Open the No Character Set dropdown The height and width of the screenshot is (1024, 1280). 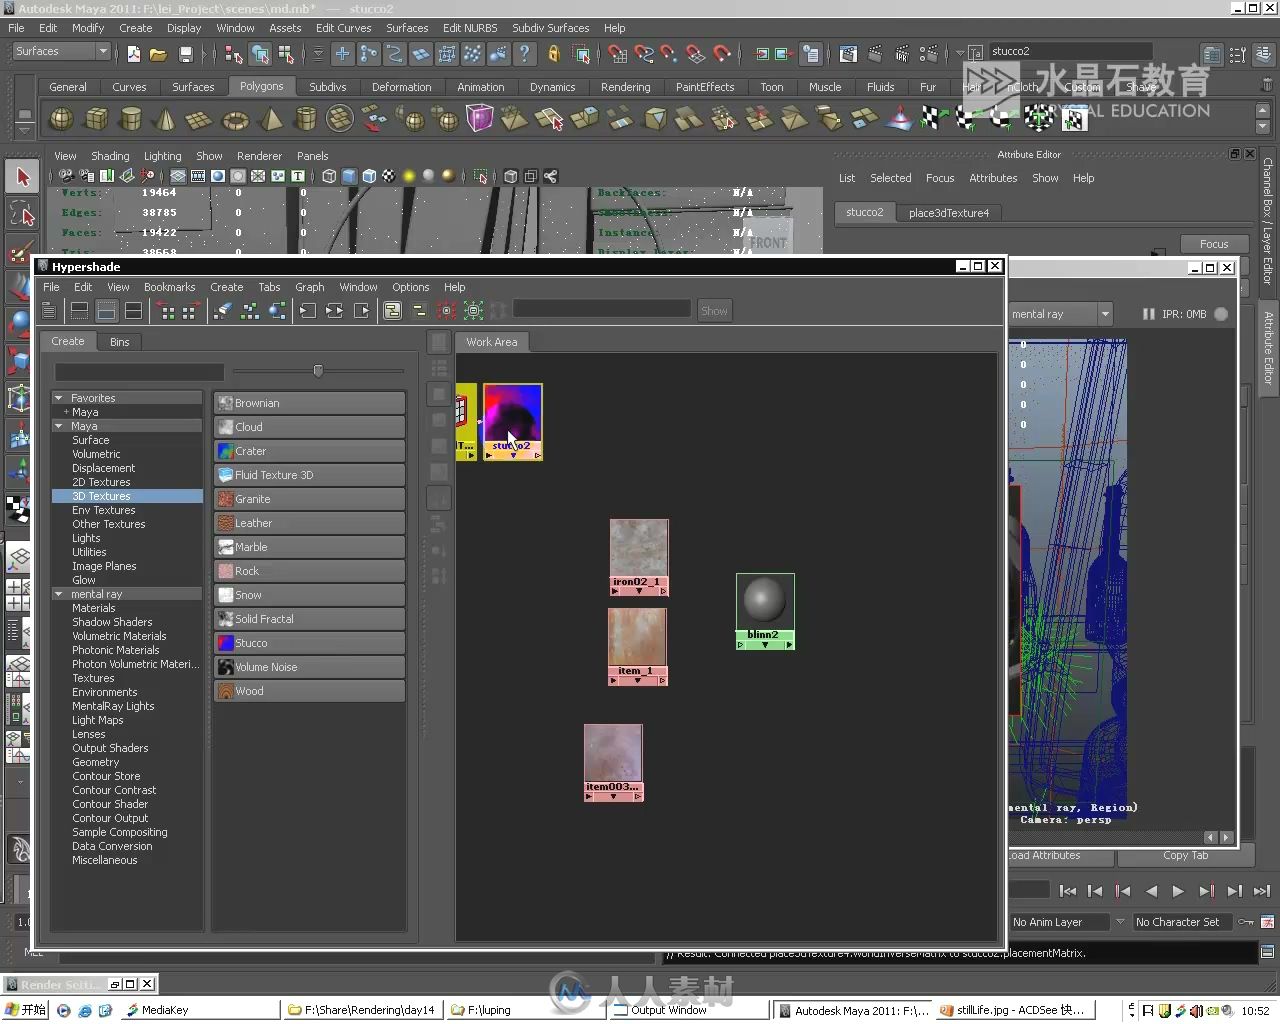(x=1184, y=922)
